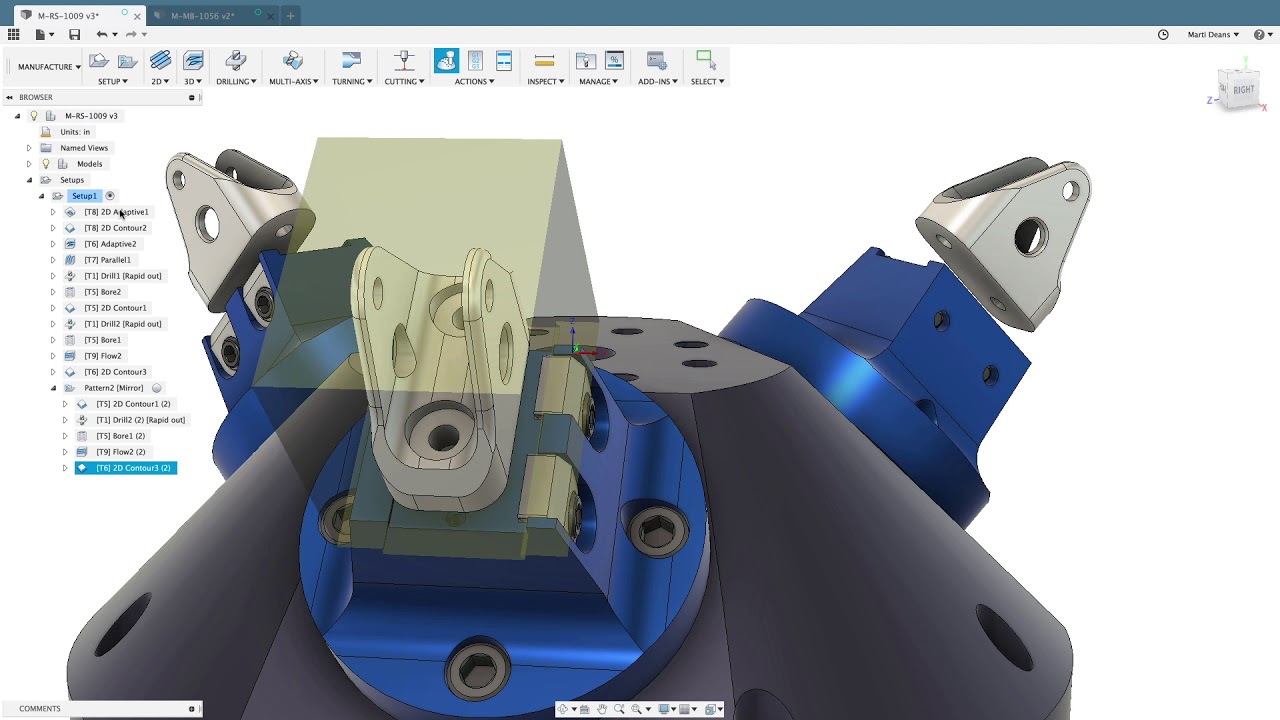This screenshot has width=1280, height=720.
Task: Collapse the Browser panel arrows
Action: pos(9,97)
